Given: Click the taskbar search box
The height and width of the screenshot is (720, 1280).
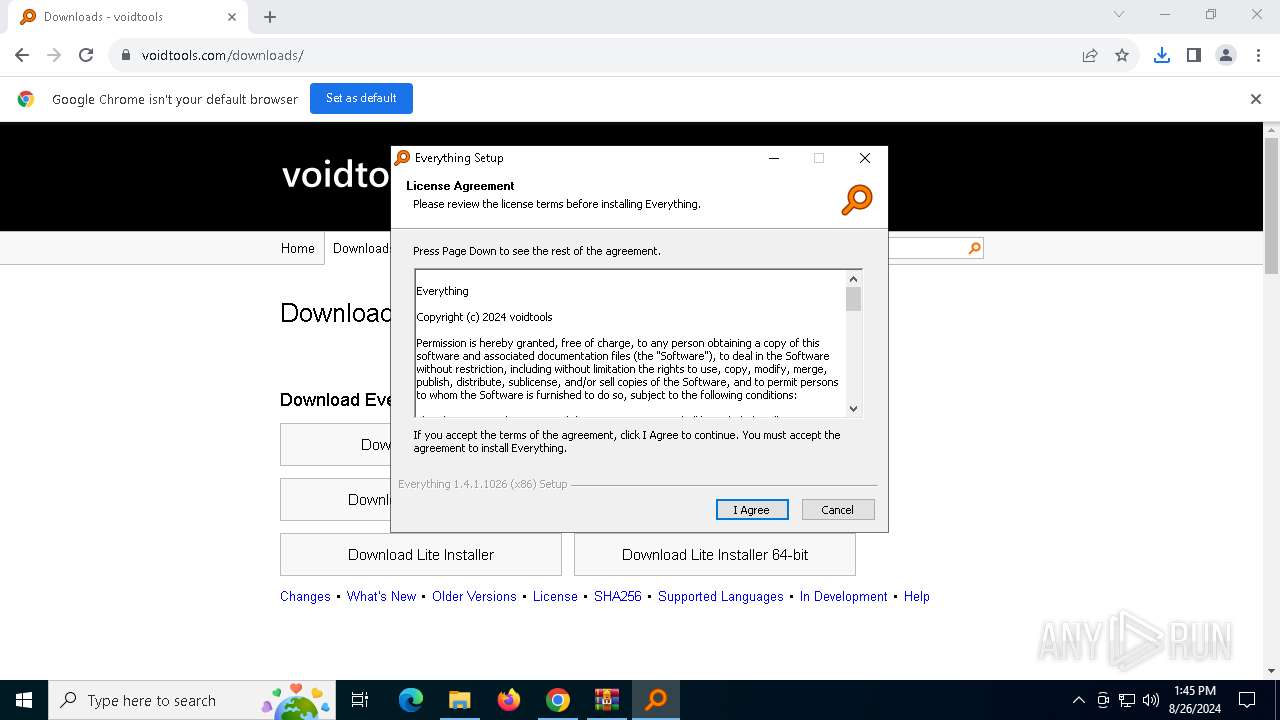Looking at the screenshot, I should point(192,700).
